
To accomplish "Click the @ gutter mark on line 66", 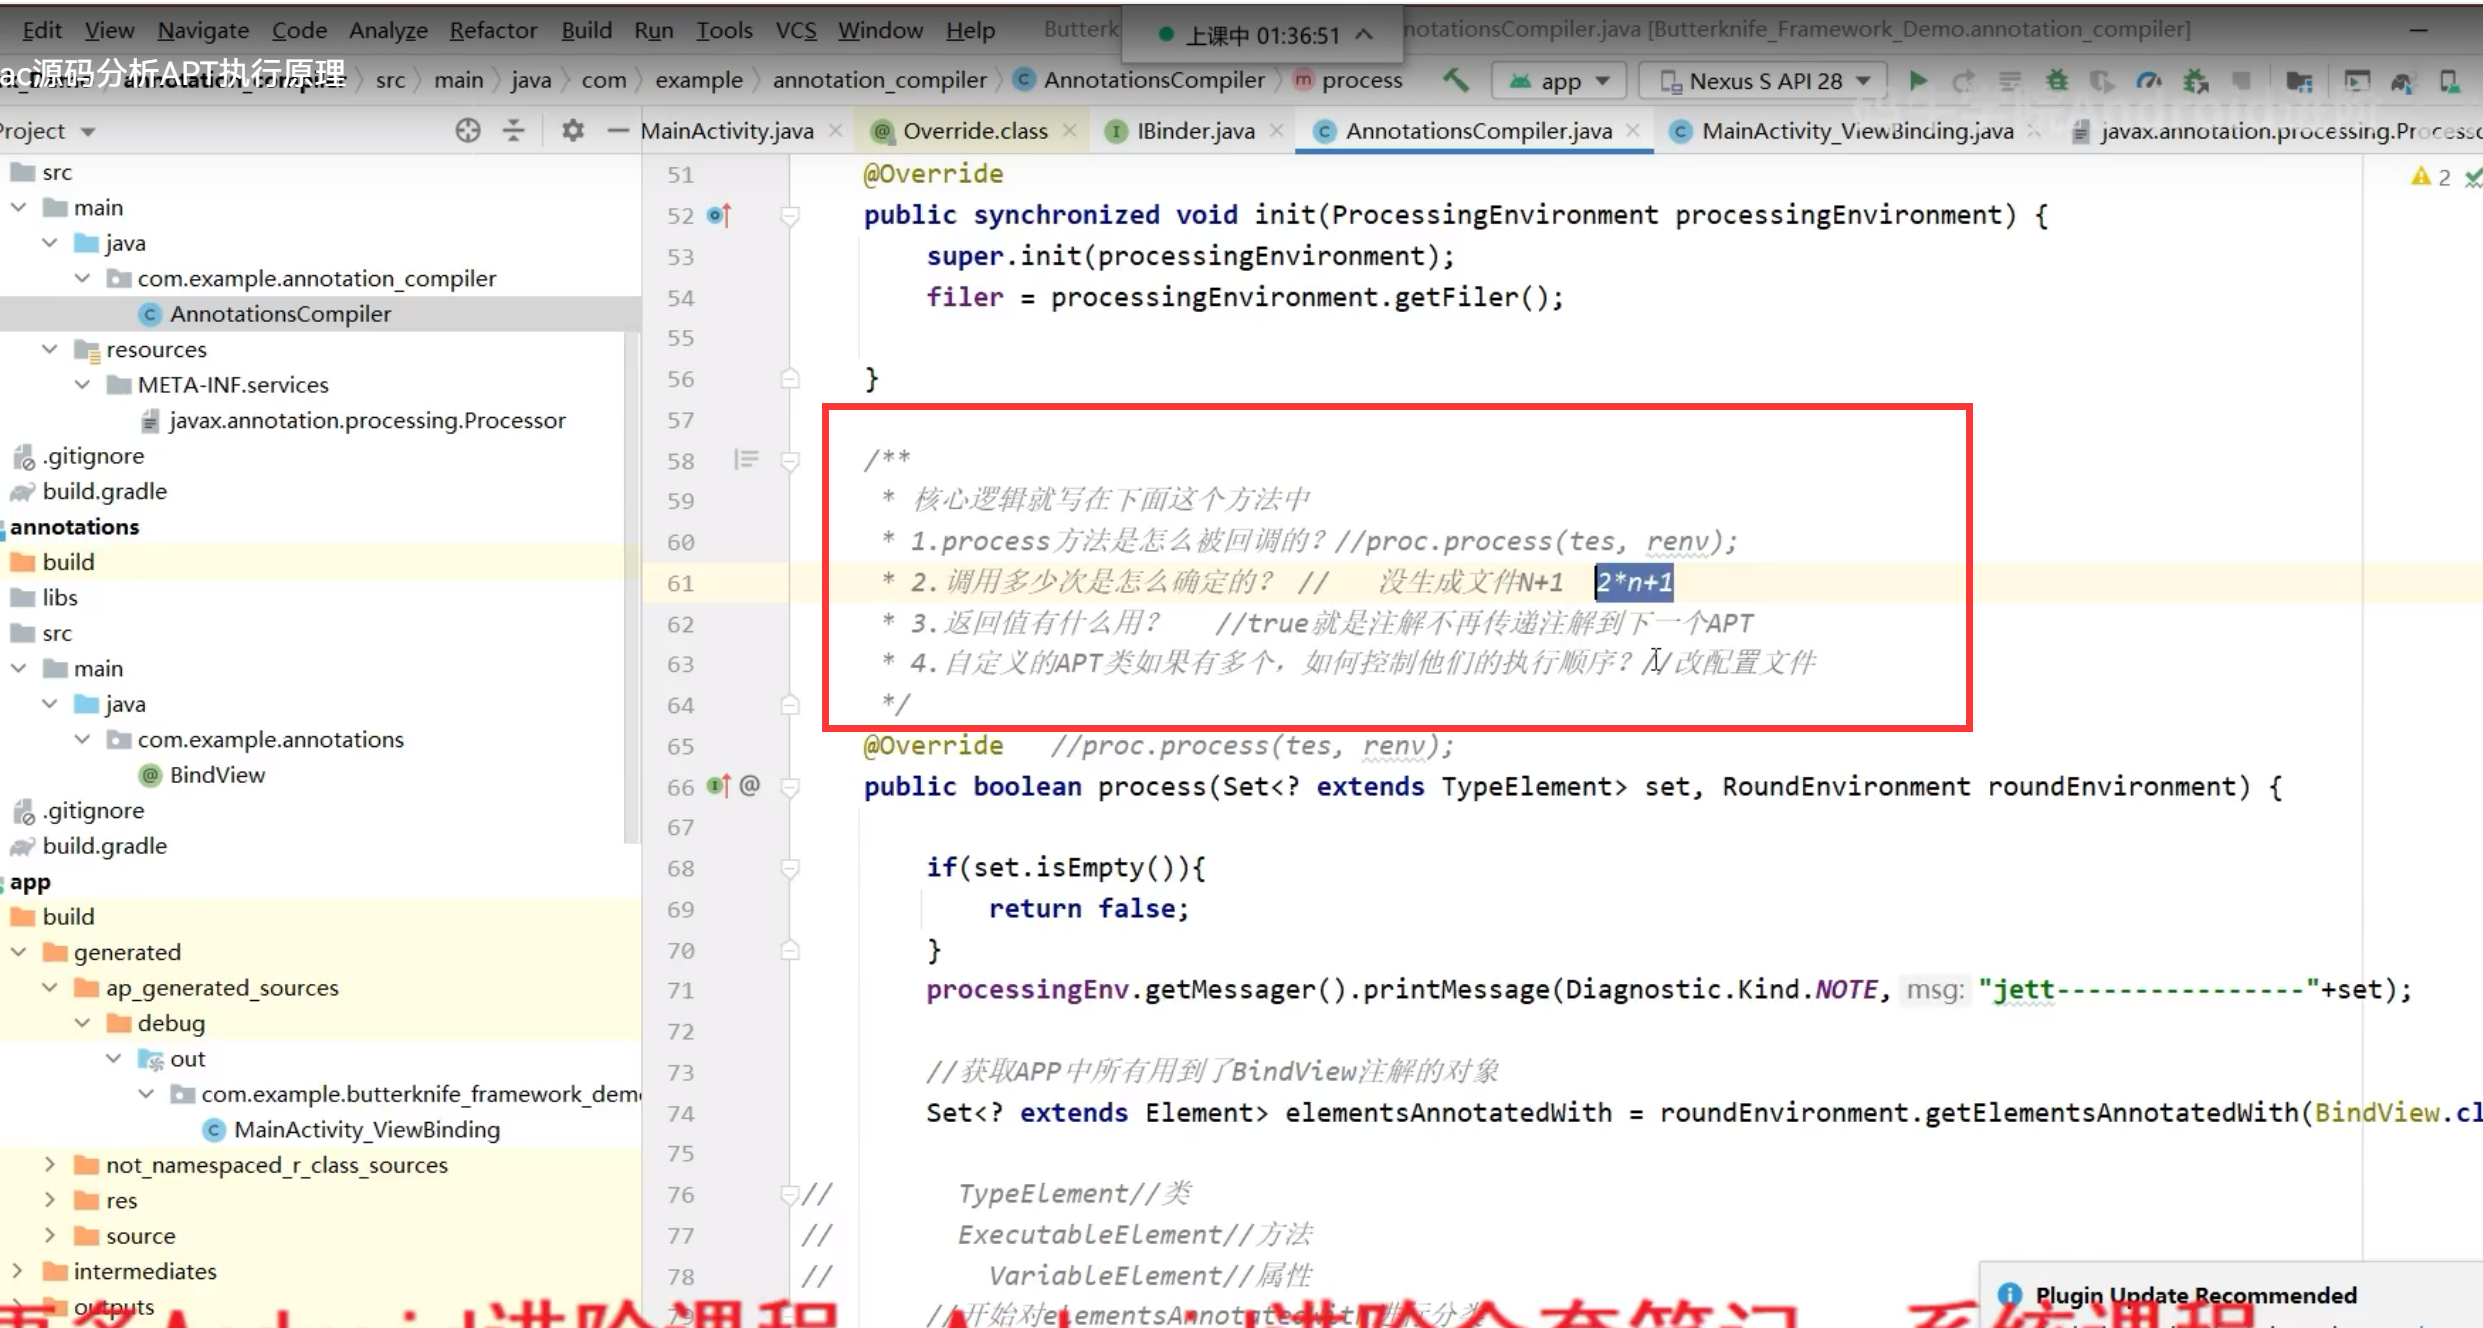I will click(x=750, y=786).
